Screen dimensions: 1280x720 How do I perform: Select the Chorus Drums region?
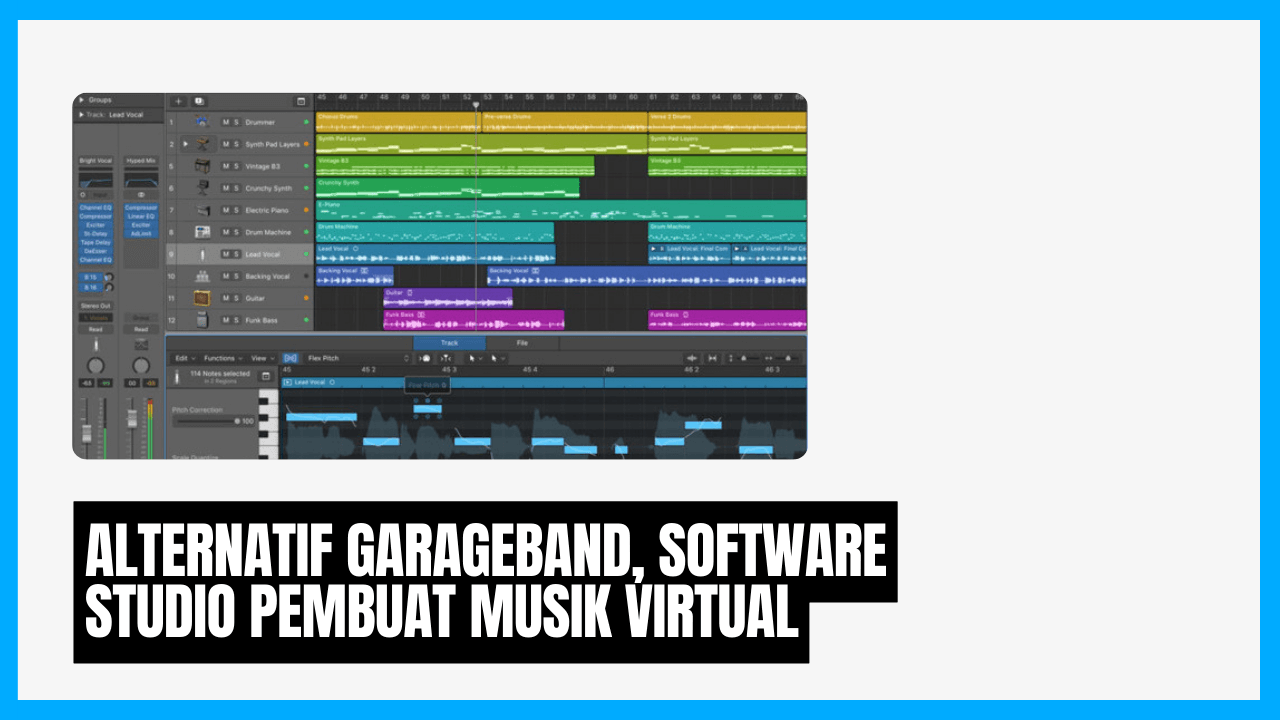[397, 122]
